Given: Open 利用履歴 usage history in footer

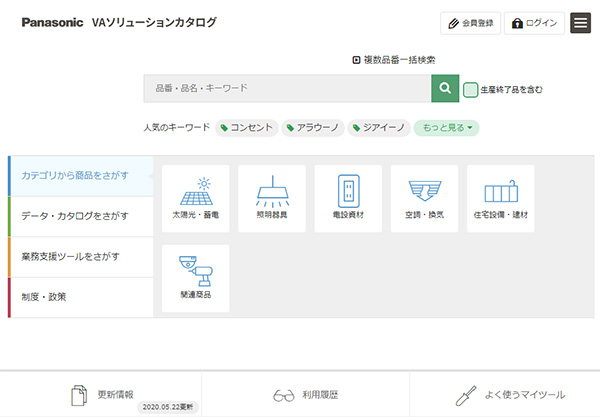Looking at the screenshot, I should click(305, 395).
